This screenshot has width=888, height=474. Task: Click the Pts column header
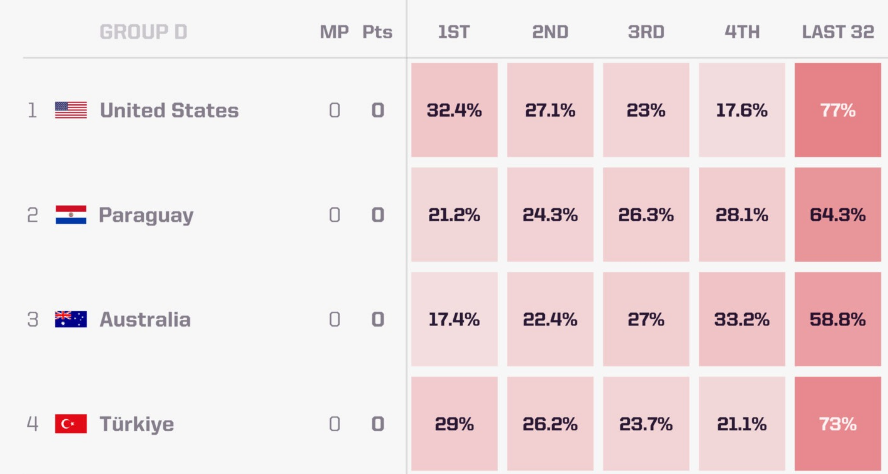pos(377,32)
